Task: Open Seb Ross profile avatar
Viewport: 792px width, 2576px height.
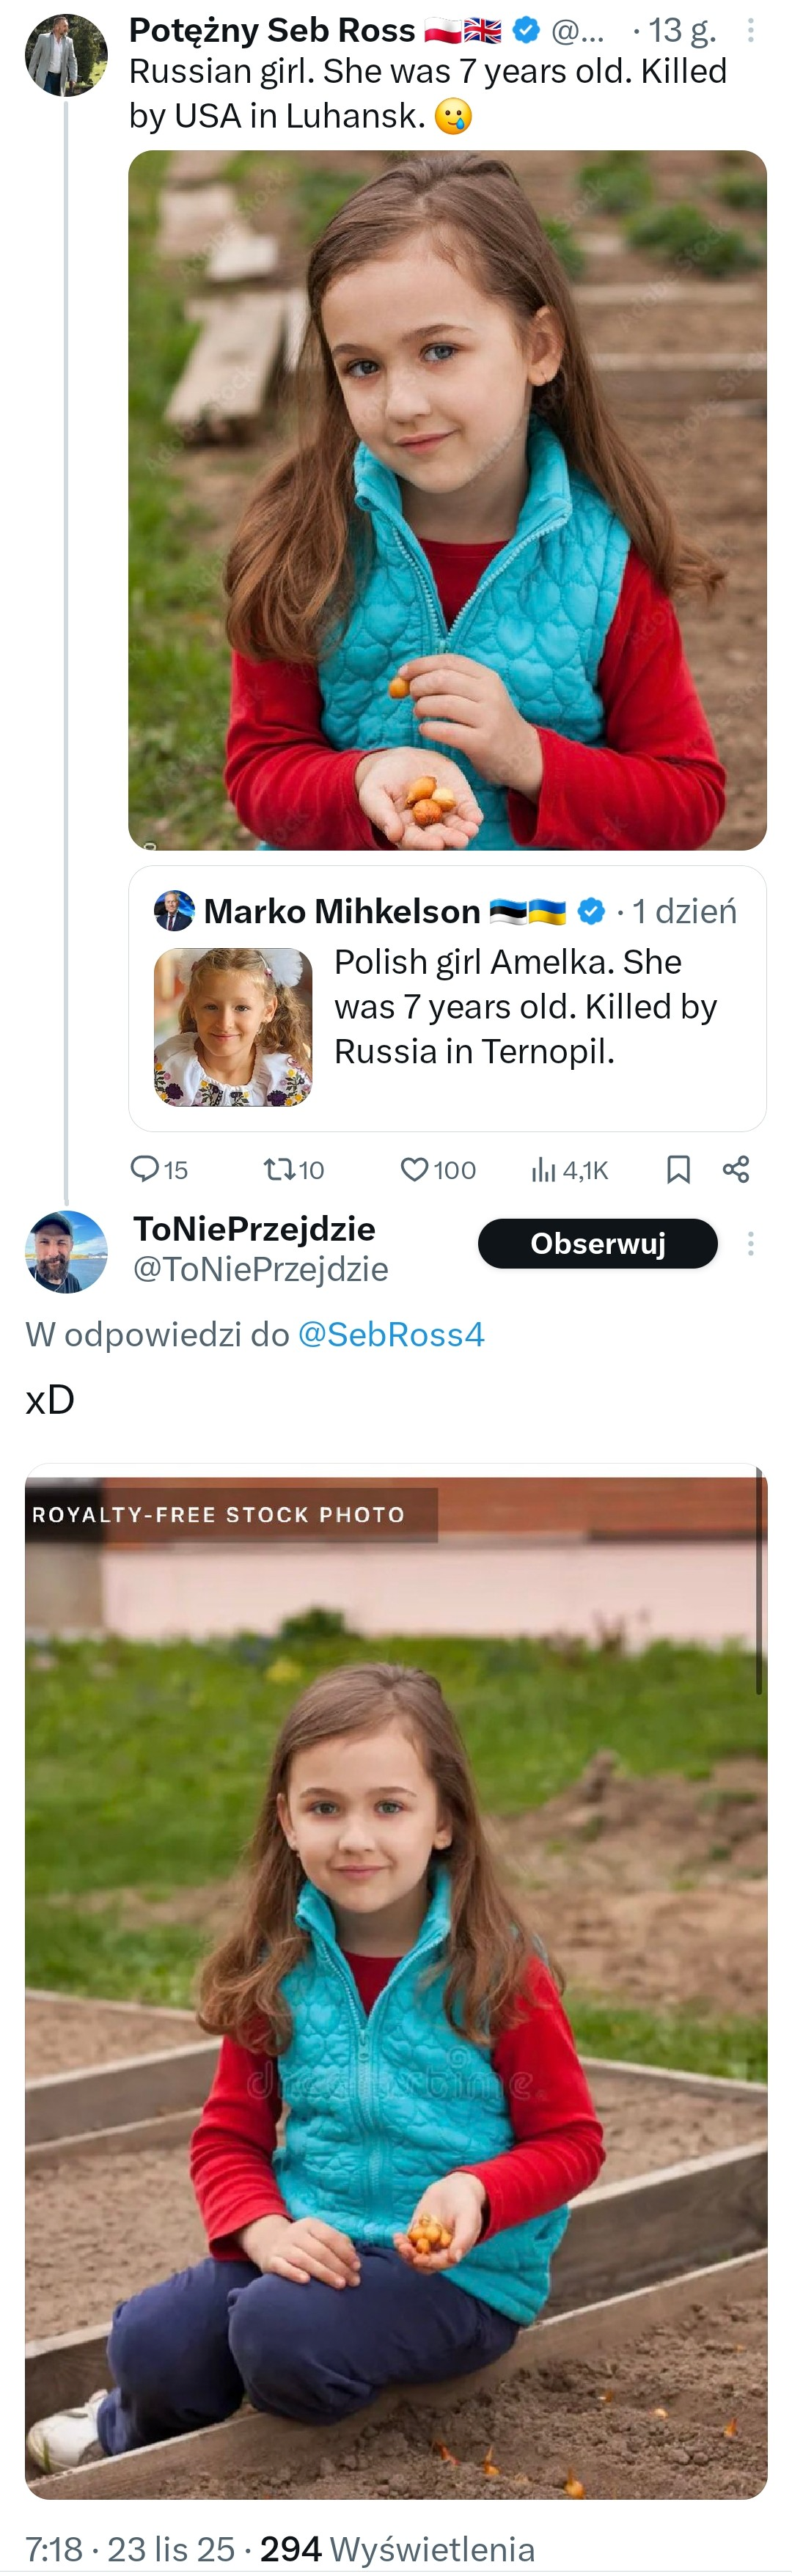Action: [66, 55]
